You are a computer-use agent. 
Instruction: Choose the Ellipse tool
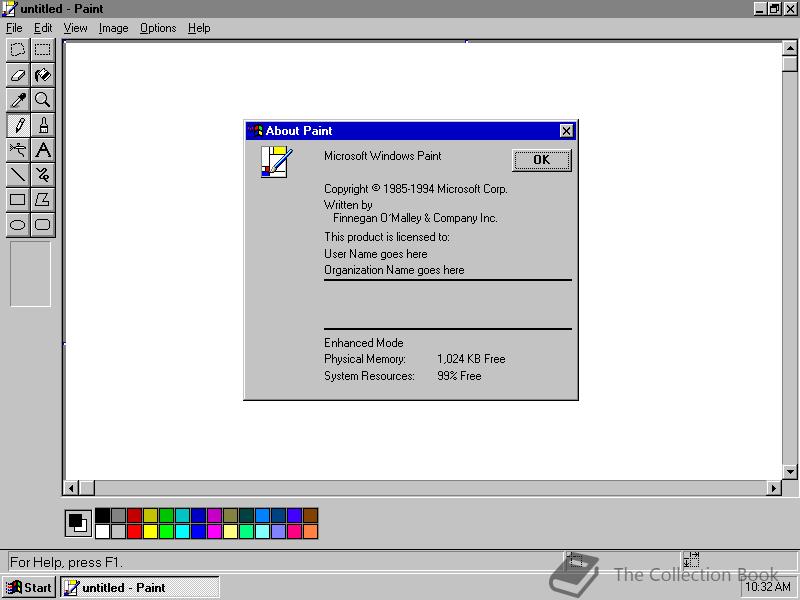18,224
